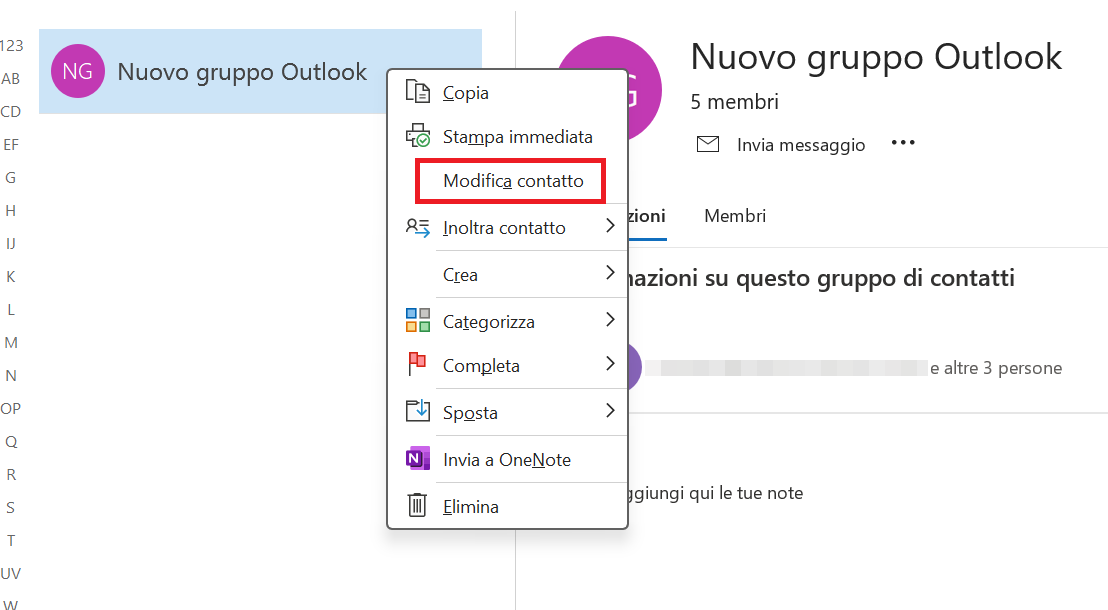
Task: Switch to the Membri tab
Action: pos(735,216)
